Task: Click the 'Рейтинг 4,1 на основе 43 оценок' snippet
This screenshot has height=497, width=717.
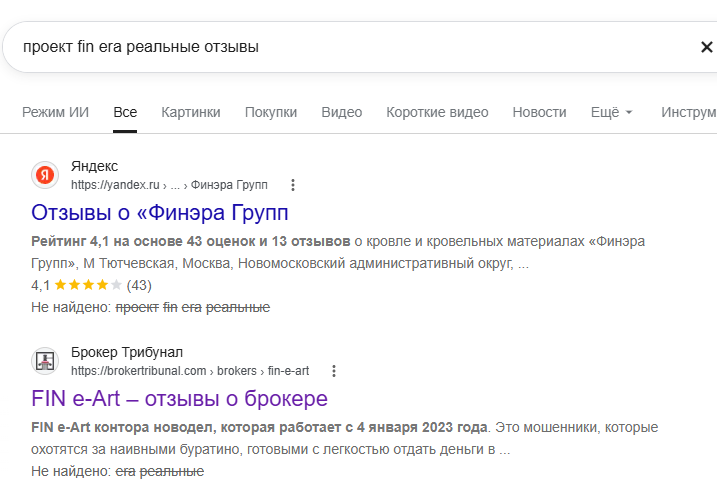Action: 191,241
